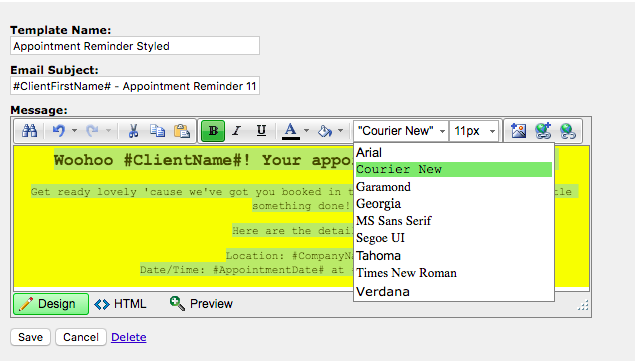Viewport: 635px width, 361px height.
Task: Choose Garamond from the font list
Action: 454,187
